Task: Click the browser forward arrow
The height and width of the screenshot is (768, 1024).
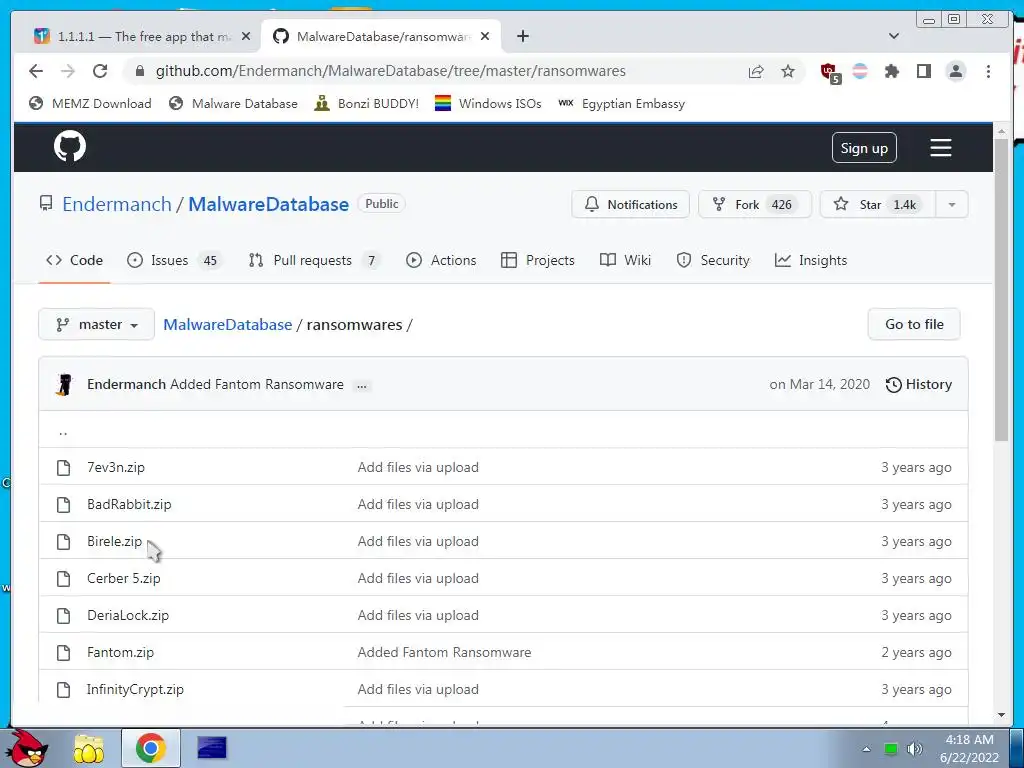Action: point(68,71)
